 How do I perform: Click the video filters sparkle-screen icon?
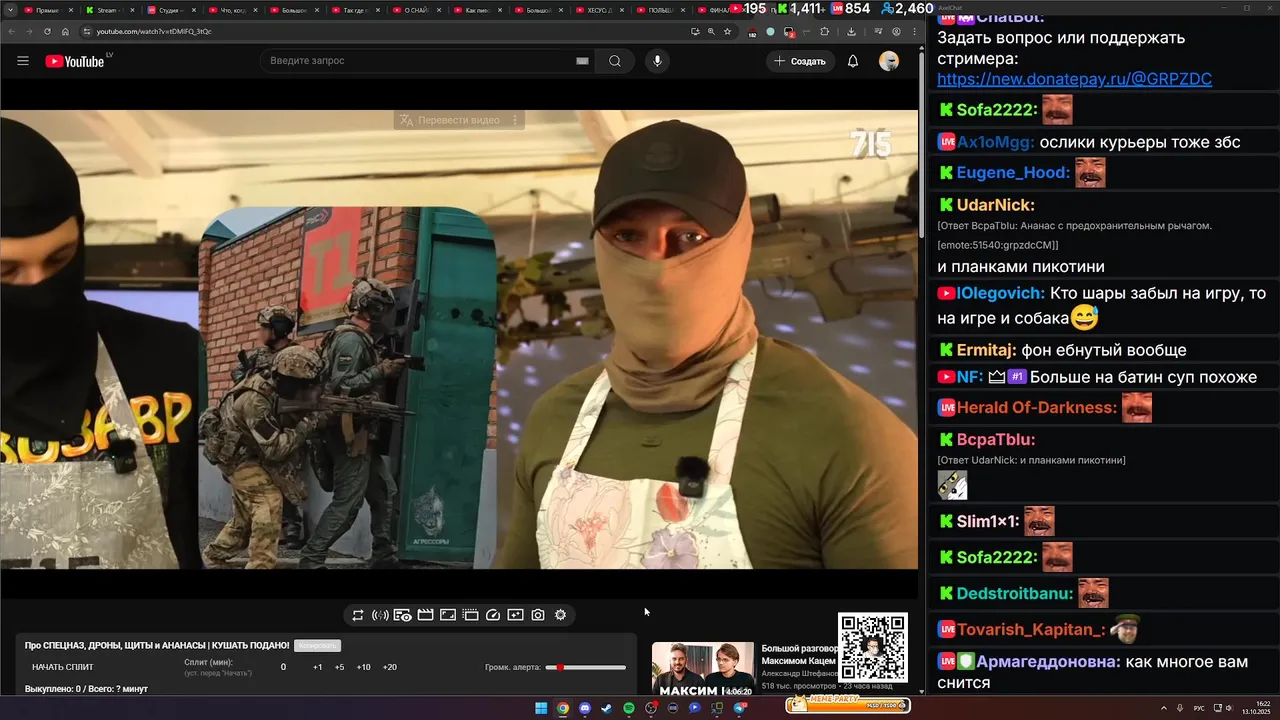coord(515,615)
